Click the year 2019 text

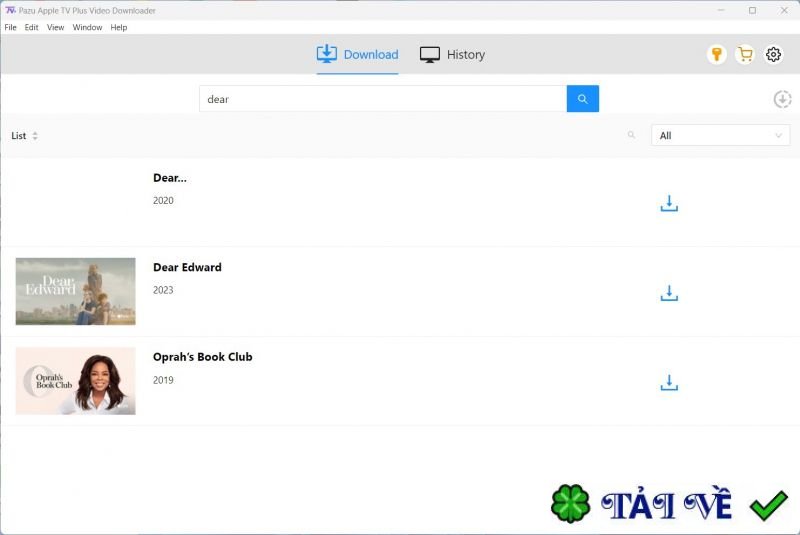(x=163, y=380)
